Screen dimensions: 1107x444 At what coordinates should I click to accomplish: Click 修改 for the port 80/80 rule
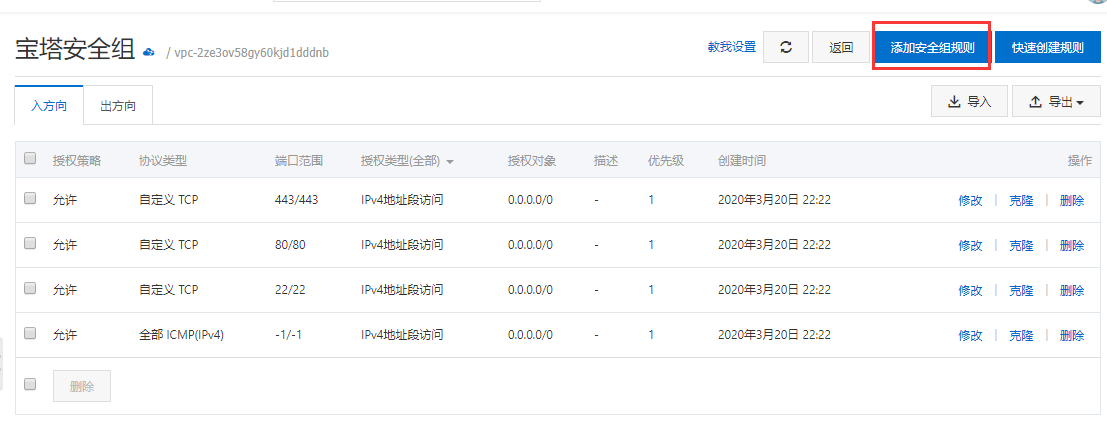(970, 245)
